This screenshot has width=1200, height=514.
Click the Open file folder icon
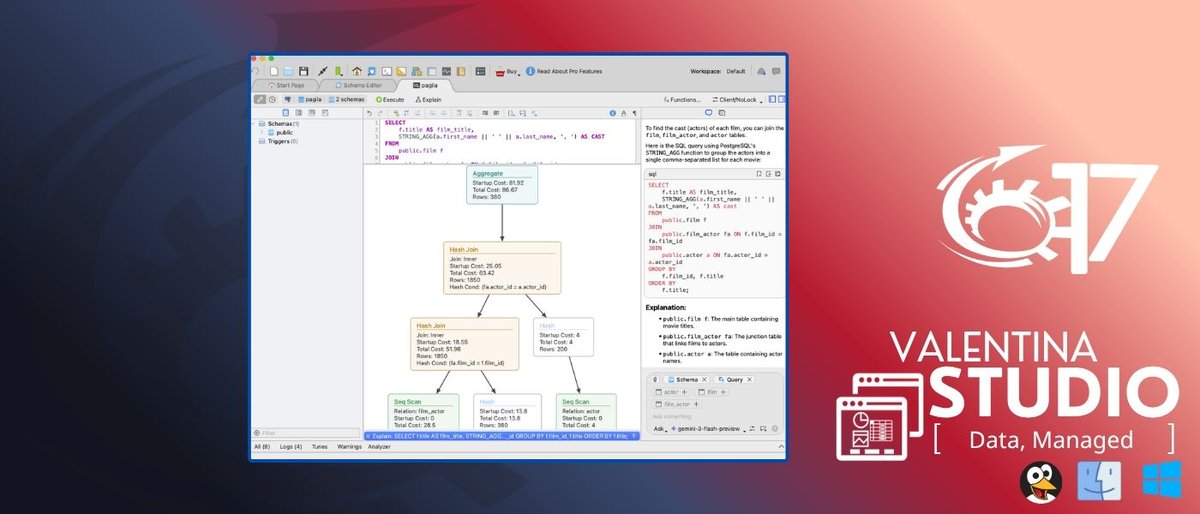tap(288, 71)
